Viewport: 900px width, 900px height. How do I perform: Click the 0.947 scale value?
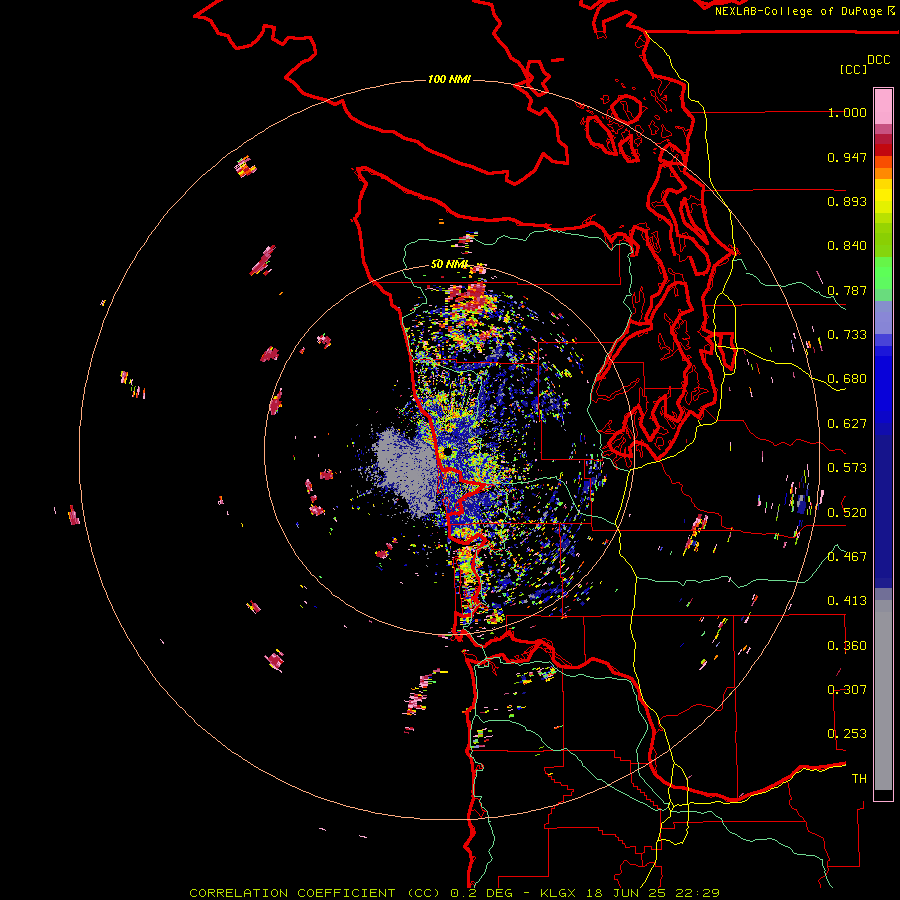[x=847, y=157]
